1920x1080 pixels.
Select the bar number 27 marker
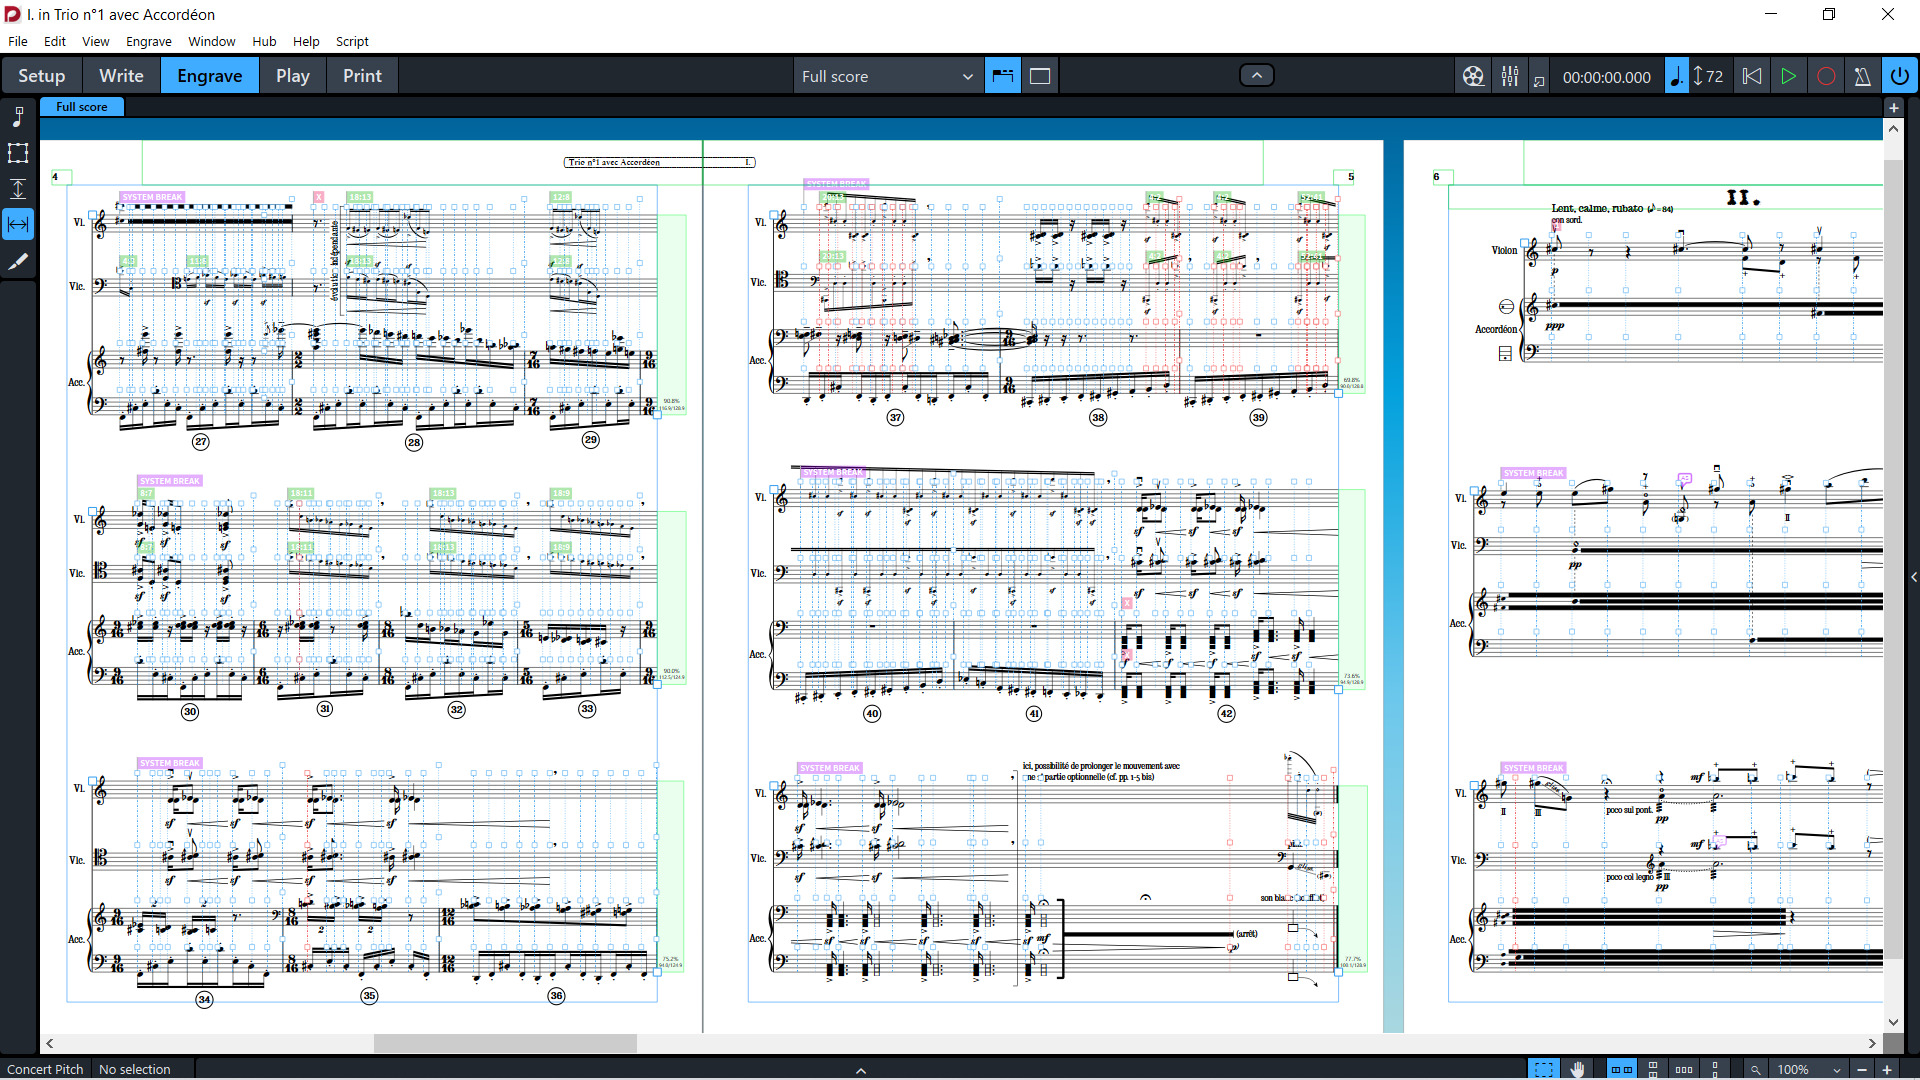click(x=201, y=441)
